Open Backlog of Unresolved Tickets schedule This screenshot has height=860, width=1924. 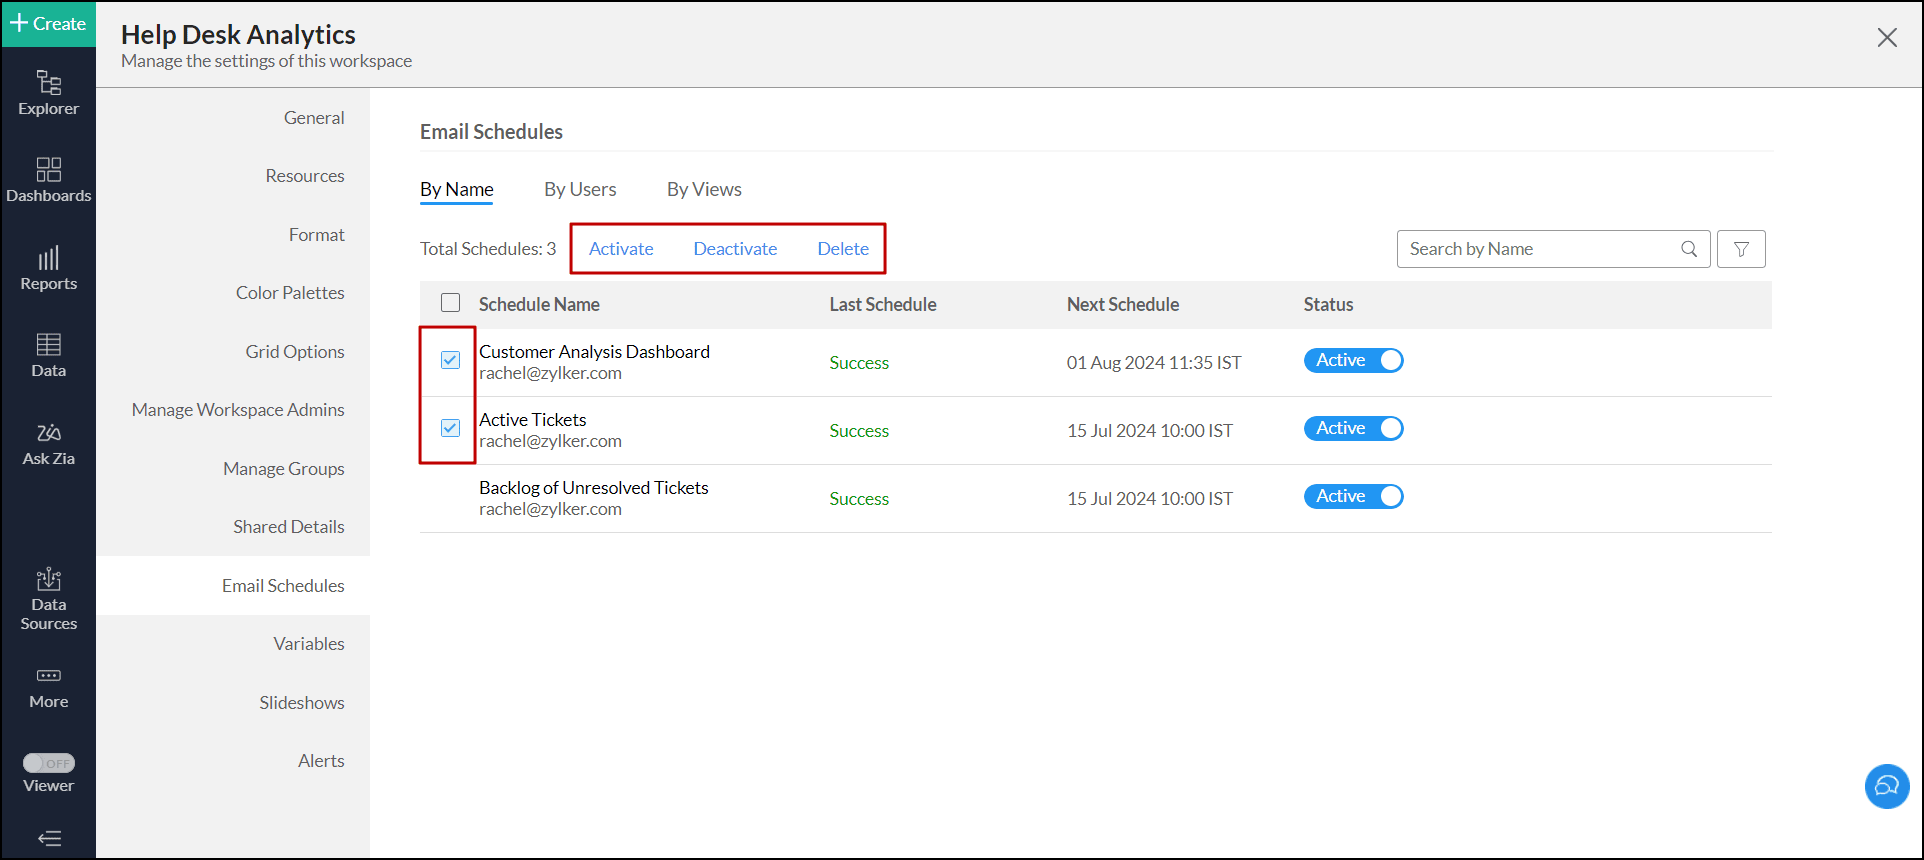pyautogui.click(x=593, y=488)
